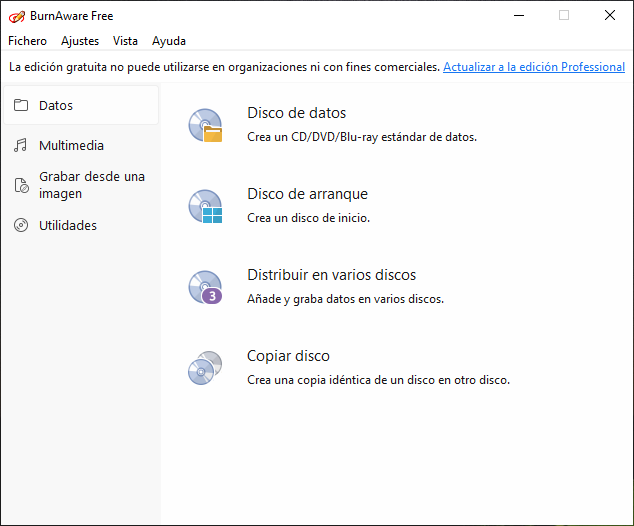The width and height of the screenshot is (634, 526).
Task: Click the Grabar desde una imagen file icon
Action: point(21,185)
